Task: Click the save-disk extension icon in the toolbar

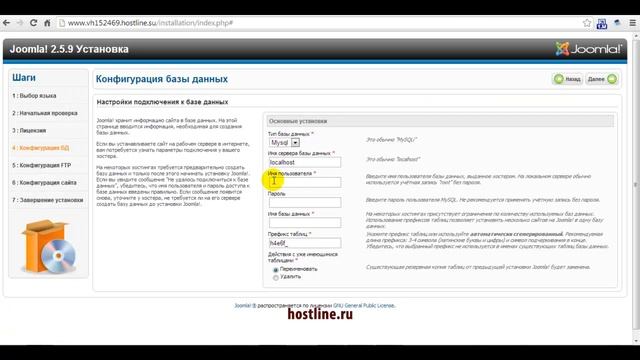Action: [602, 24]
